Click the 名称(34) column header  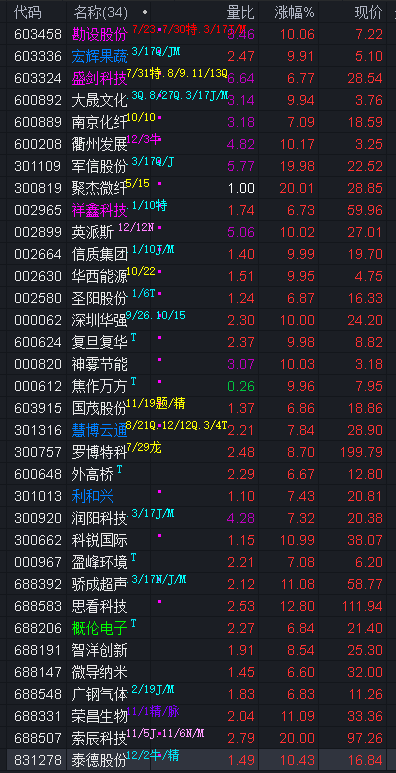coord(100,12)
